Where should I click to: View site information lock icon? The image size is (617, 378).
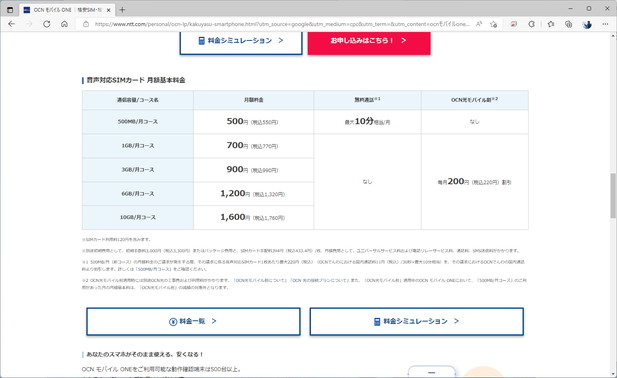(x=86, y=24)
